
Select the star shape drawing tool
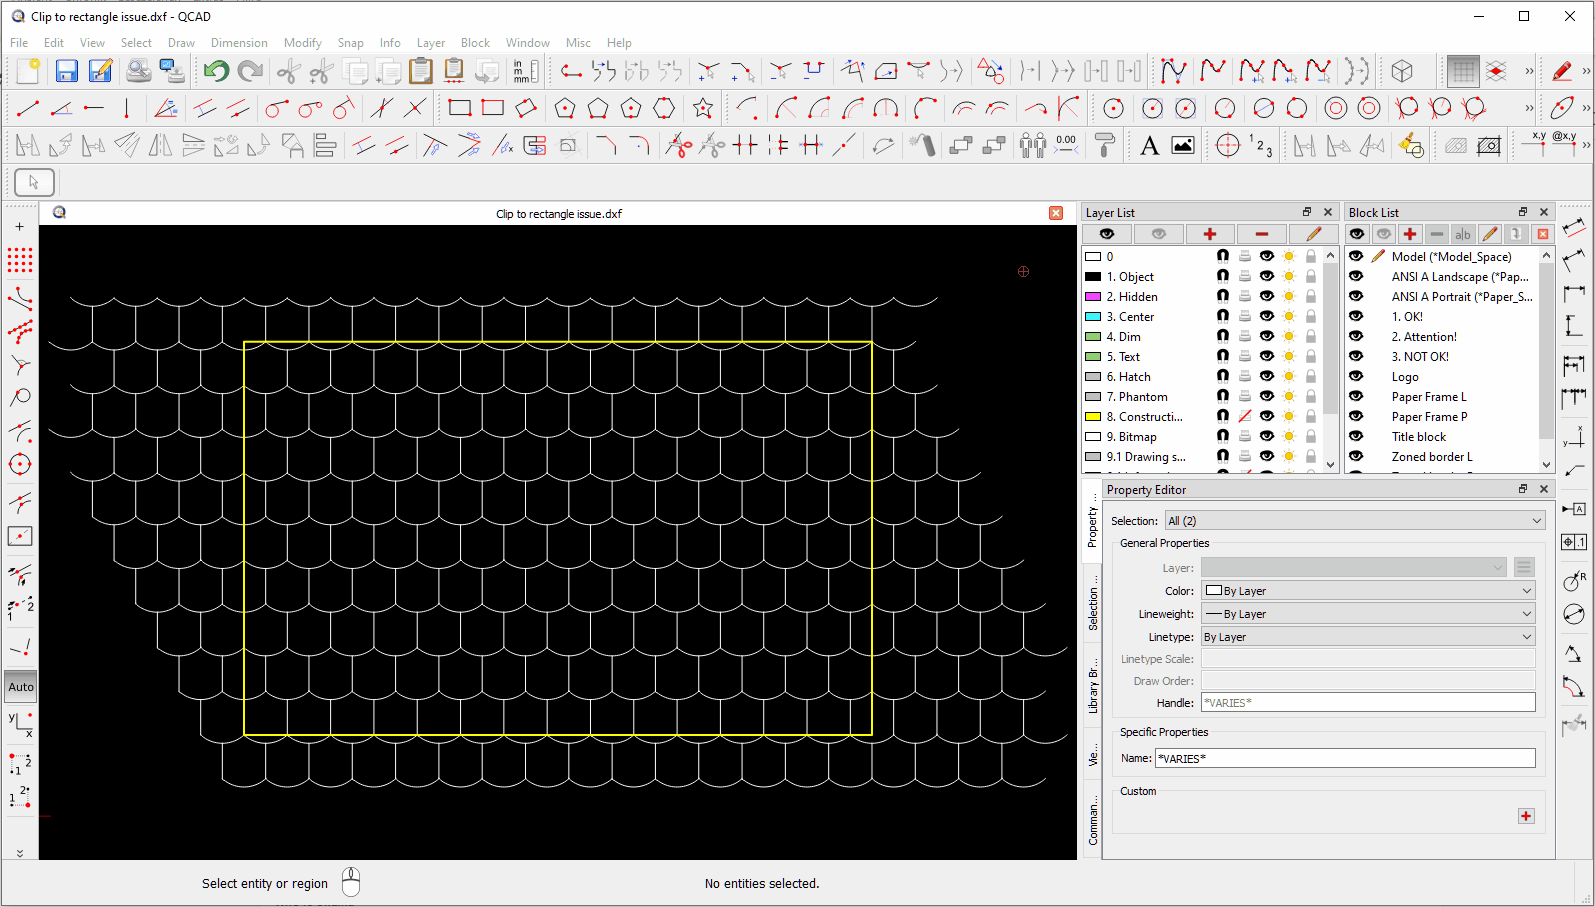point(703,108)
